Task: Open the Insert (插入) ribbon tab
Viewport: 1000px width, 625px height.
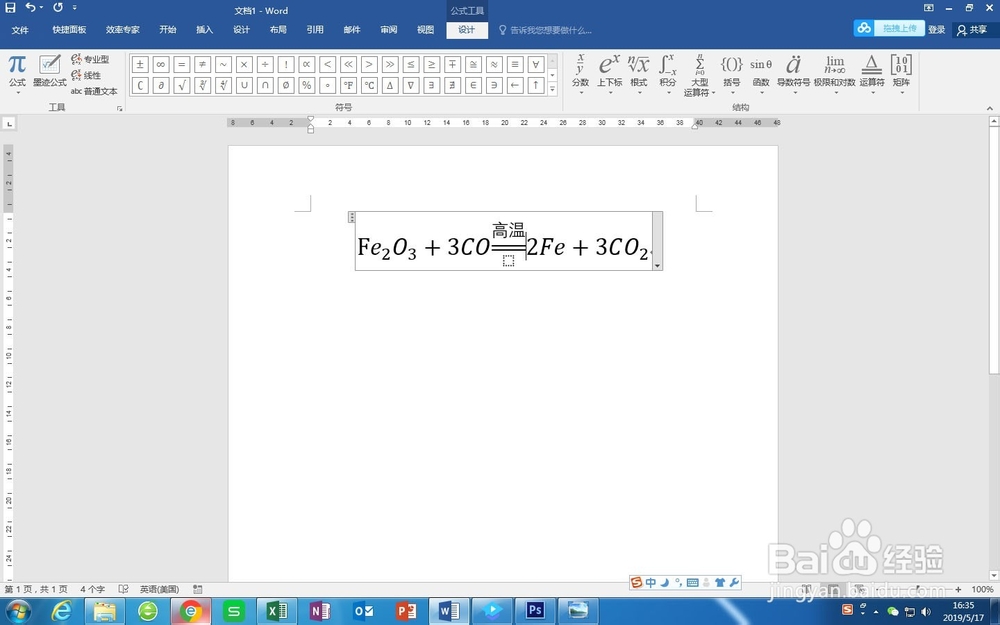Action: (x=204, y=30)
